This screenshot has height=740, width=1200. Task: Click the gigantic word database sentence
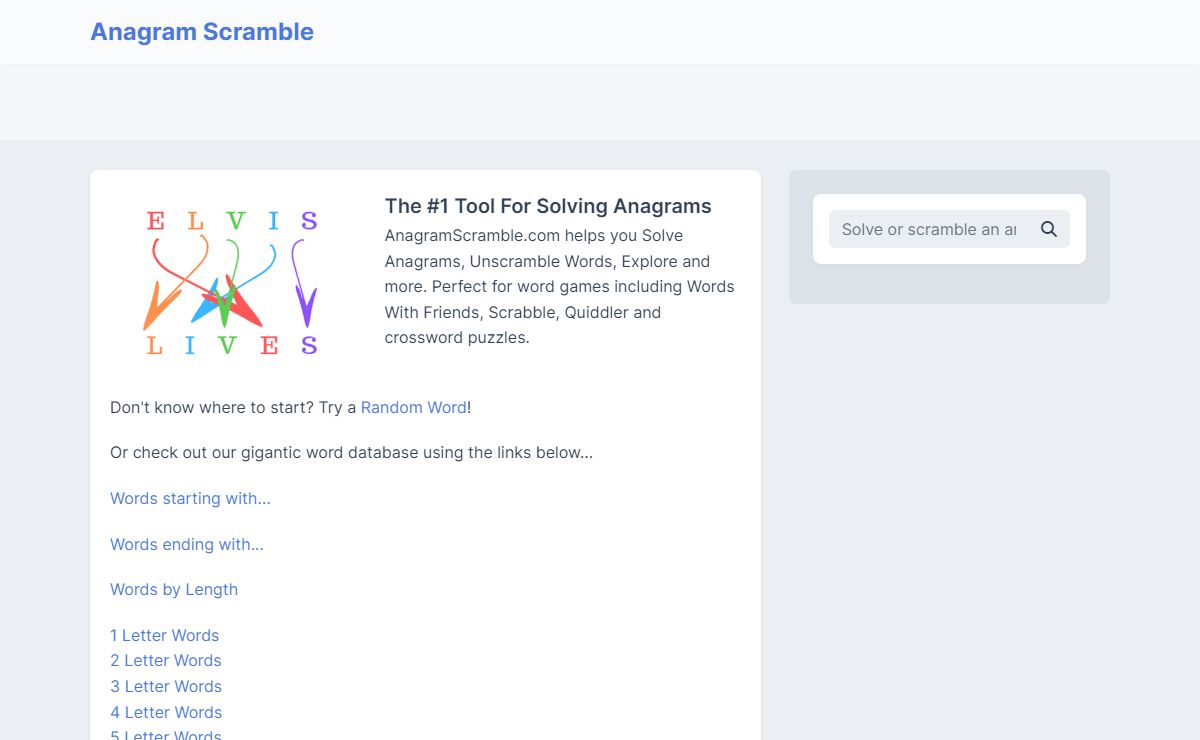click(352, 452)
